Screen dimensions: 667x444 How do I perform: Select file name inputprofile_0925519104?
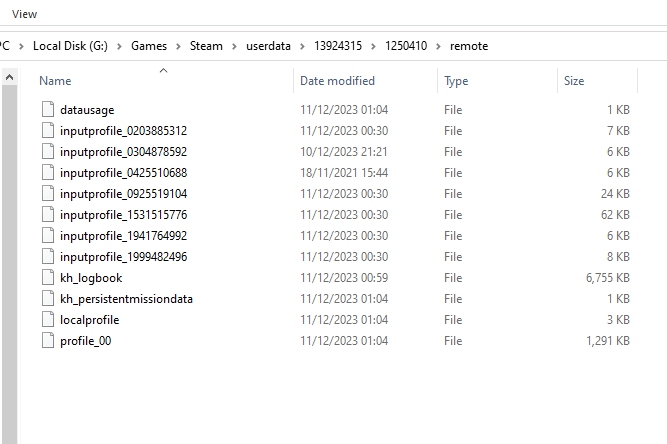(123, 194)
